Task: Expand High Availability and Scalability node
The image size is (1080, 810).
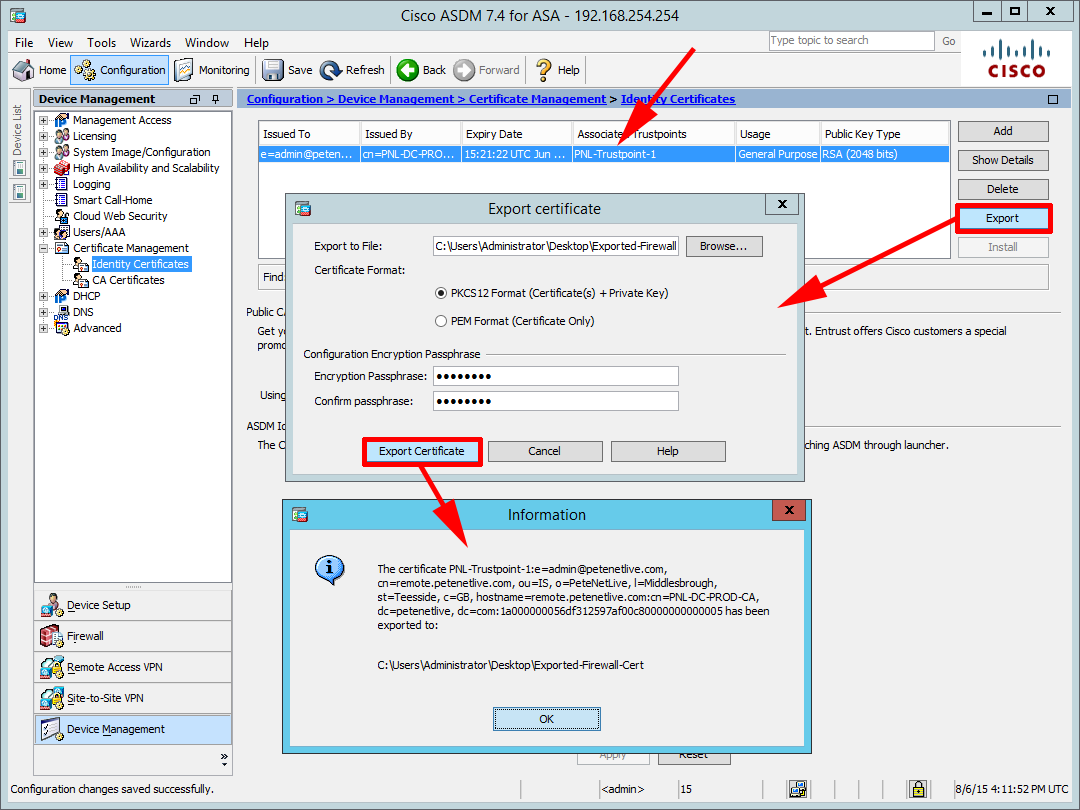Action: 43,168
